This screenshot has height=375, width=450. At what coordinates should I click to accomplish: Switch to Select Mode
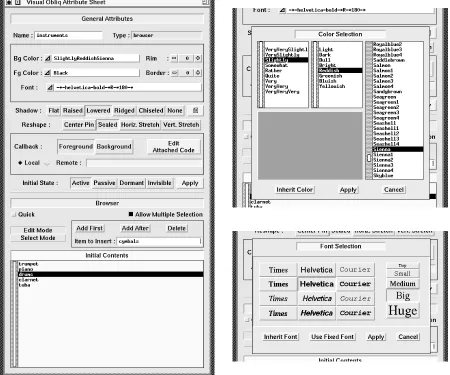pyautogui.click(x=38, y=238)
